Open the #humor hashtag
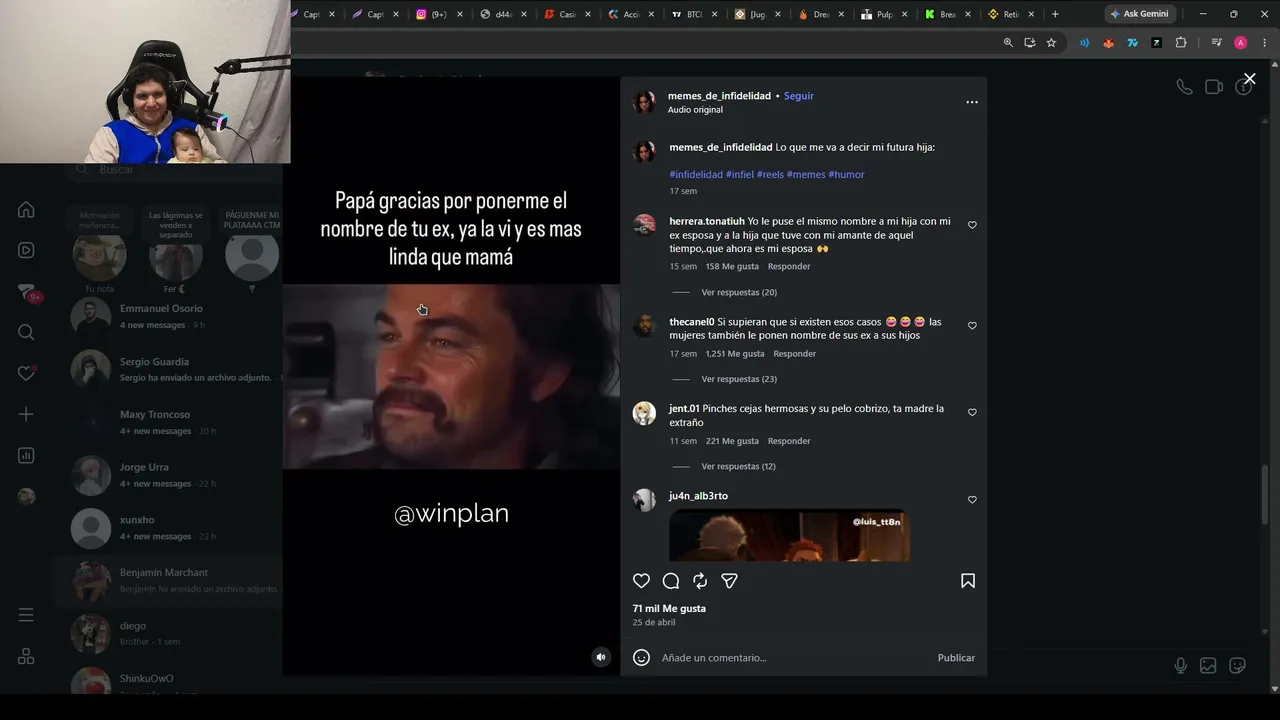This screenshot has height=720, width=1280. pyautogui.click(x=846, y=175)
